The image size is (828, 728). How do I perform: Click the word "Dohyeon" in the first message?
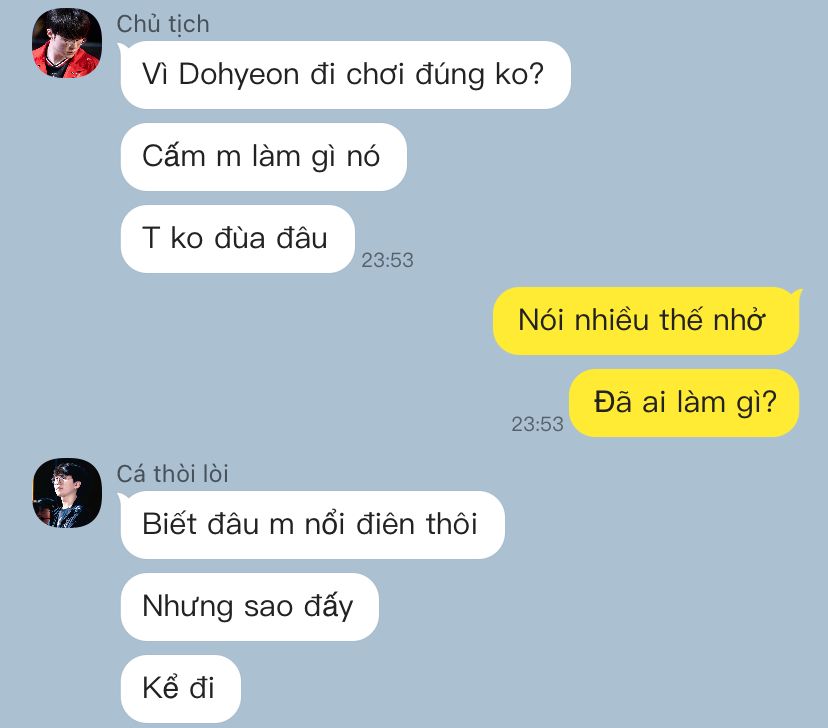click(239, 74)
